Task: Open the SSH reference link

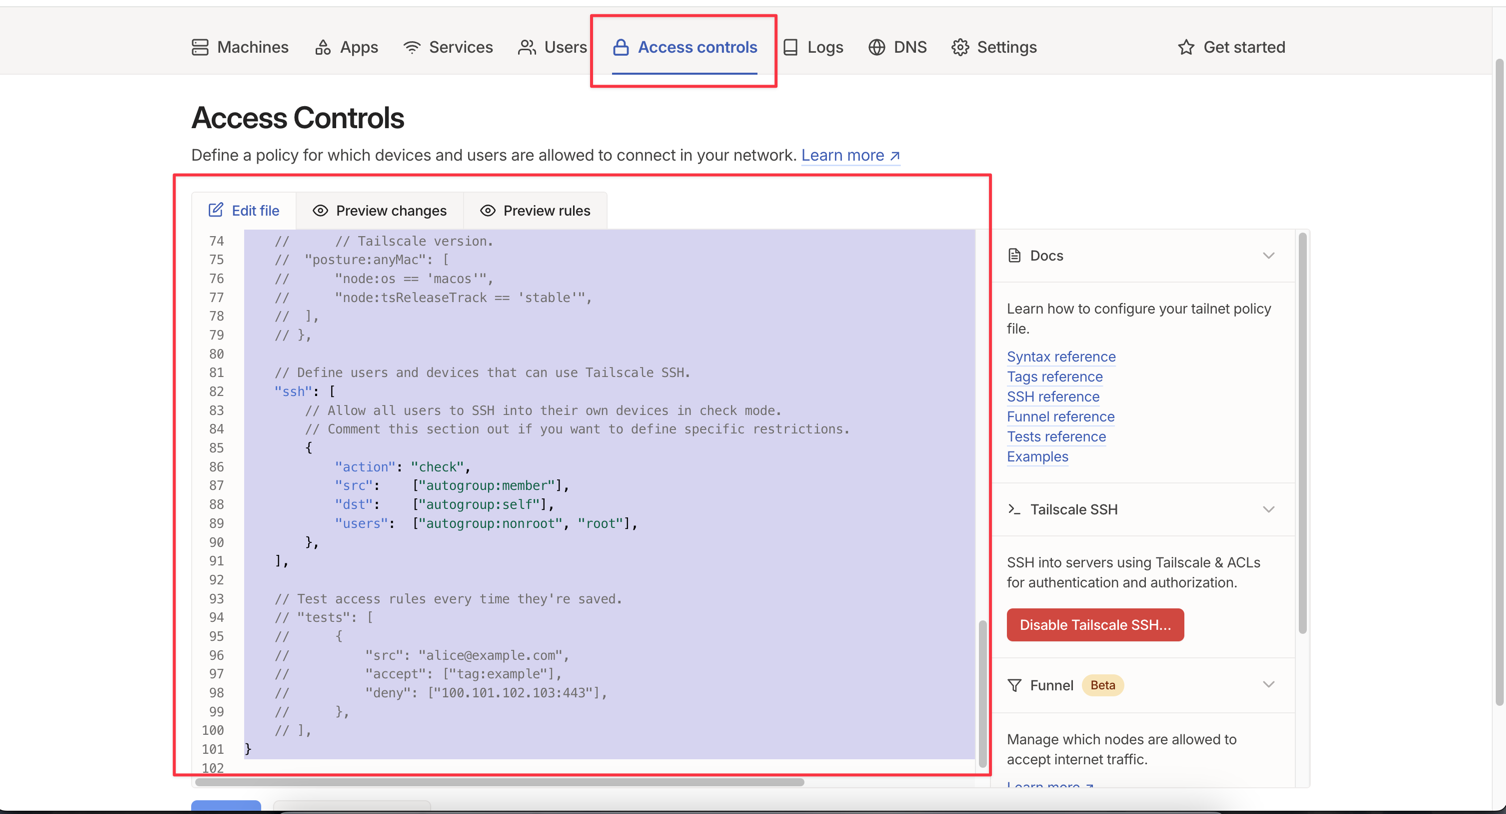Action: (1053, 397)
